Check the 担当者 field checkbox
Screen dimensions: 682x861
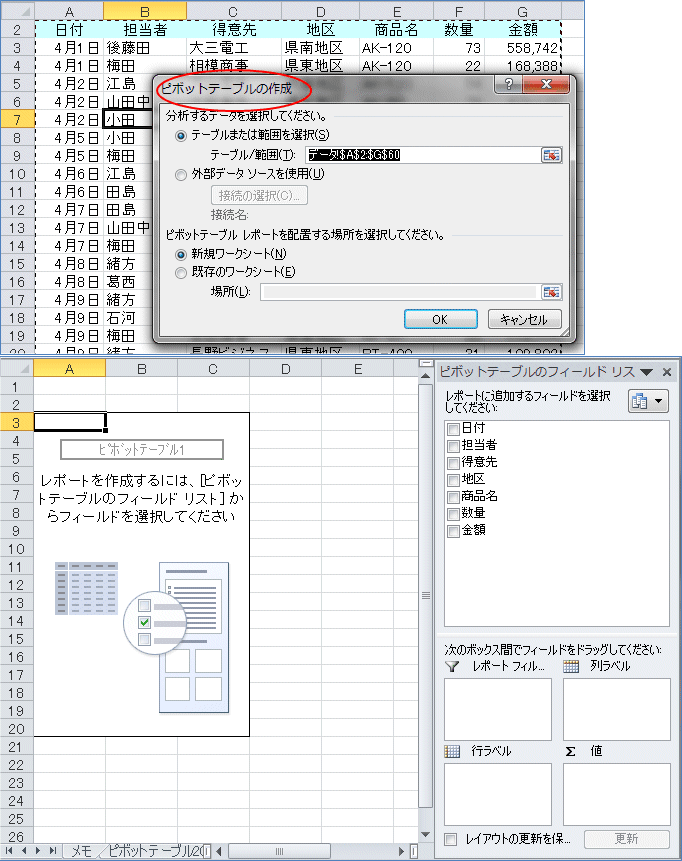tap(453, 446)
